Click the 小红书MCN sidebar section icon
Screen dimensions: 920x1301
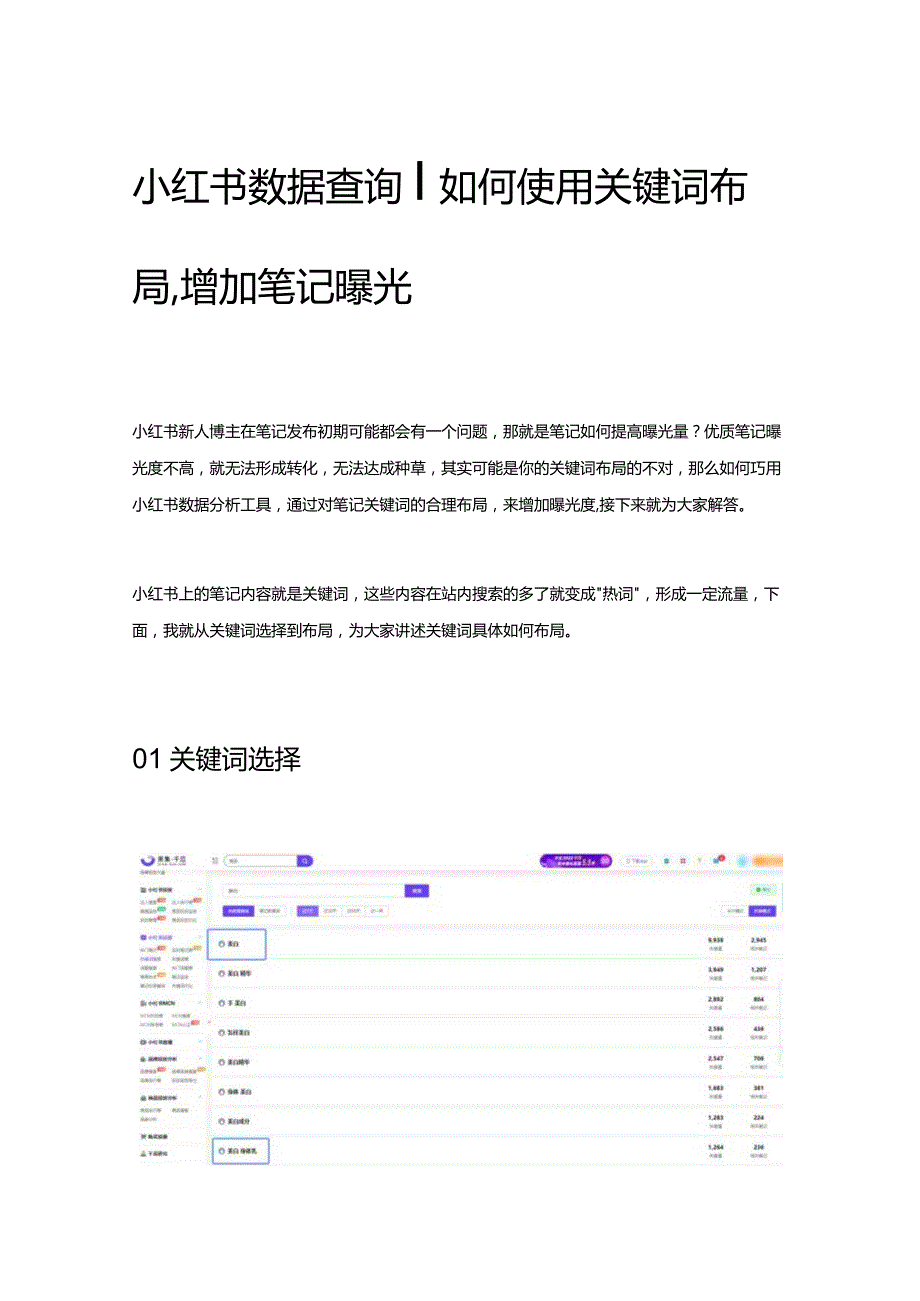coord(143,1004)
